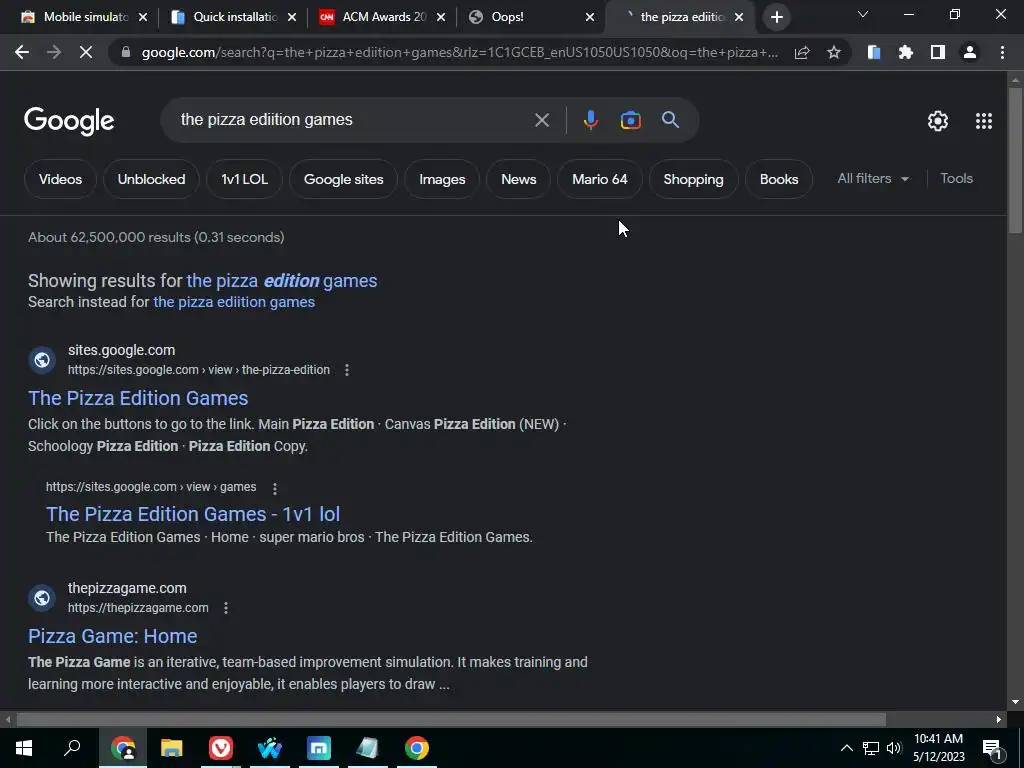The width and height of the screenshot is (1024, 768).
Task: Close the ACM Awards tab
Action: tap(441, 18)
